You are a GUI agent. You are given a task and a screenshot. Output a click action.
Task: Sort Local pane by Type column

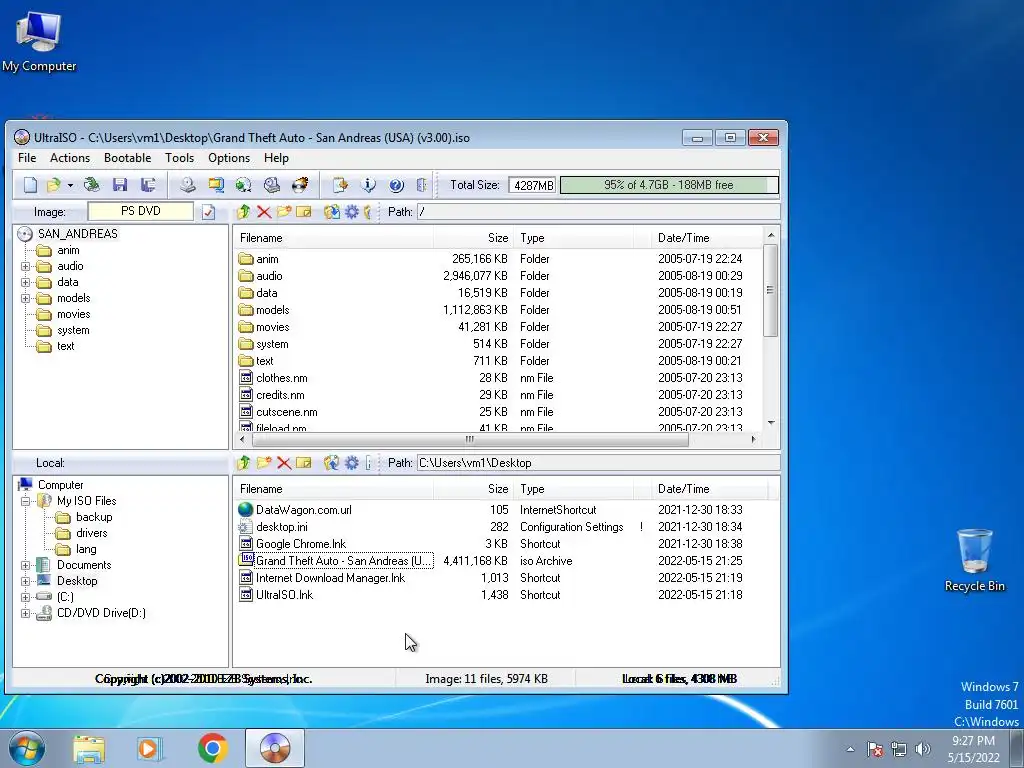click(575, 489)
